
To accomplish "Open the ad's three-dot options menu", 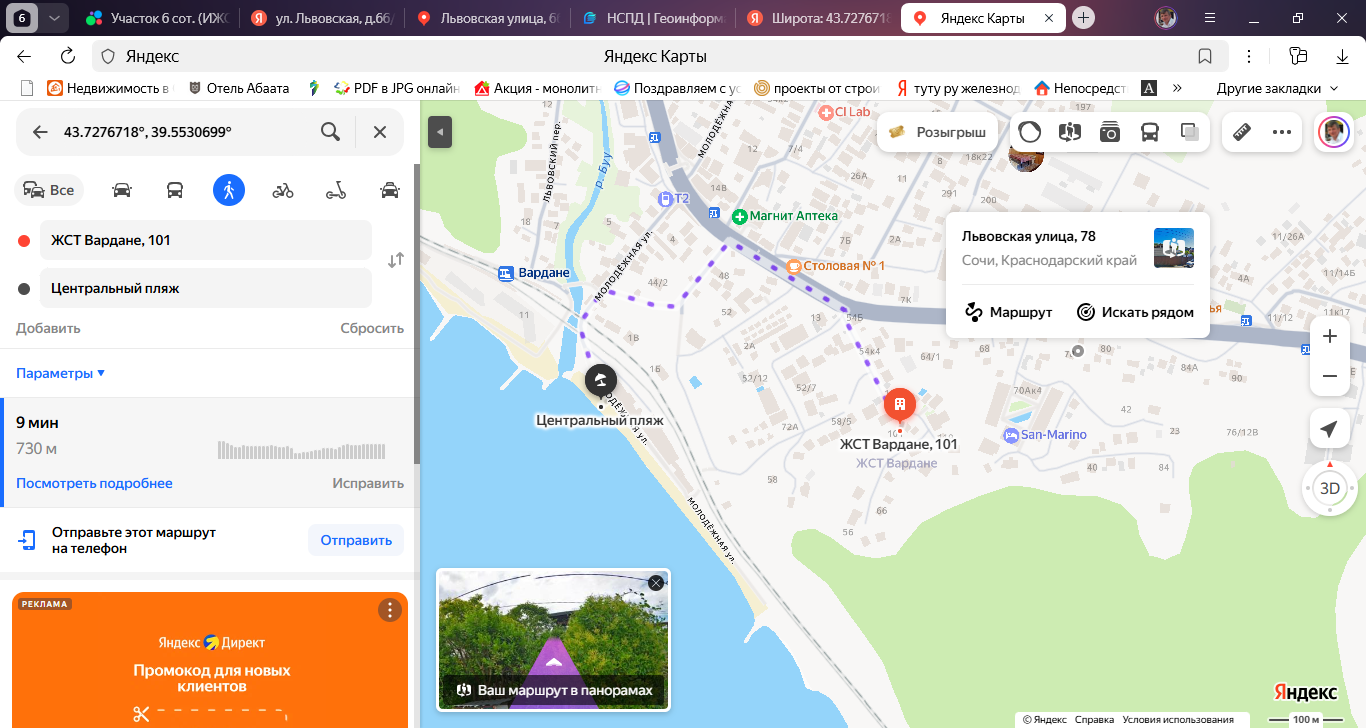I will 389,610.
